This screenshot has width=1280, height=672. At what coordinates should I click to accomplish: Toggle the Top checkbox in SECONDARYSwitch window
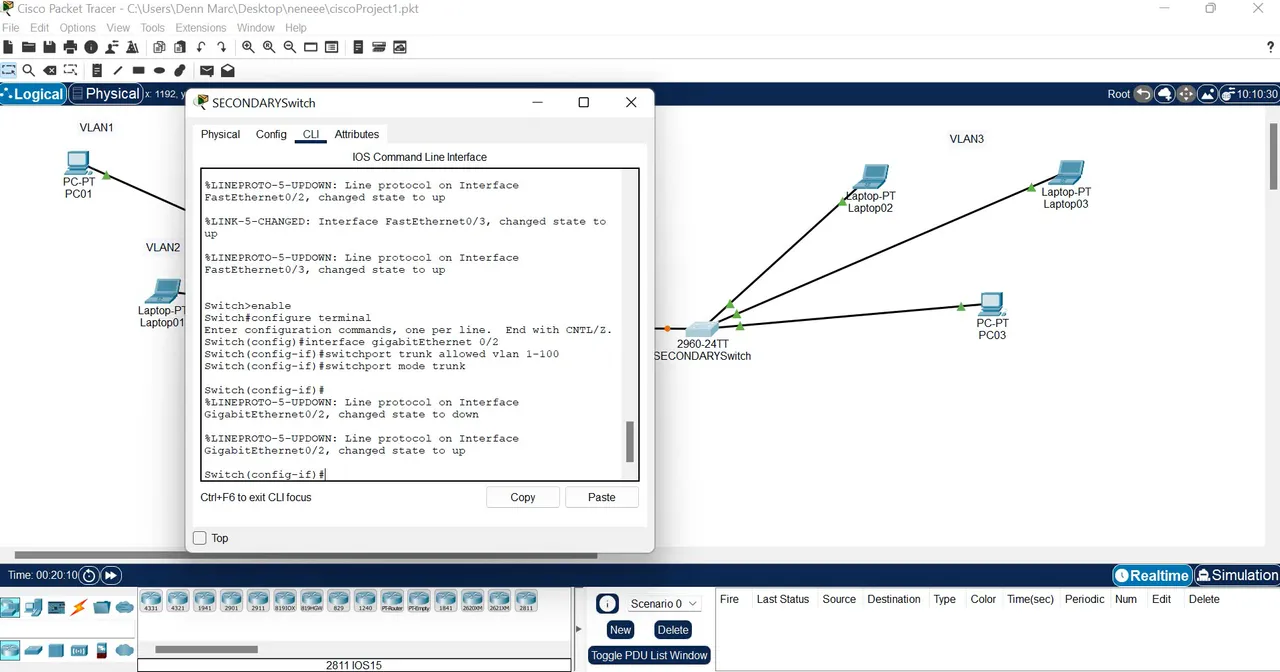click(199, 538)
